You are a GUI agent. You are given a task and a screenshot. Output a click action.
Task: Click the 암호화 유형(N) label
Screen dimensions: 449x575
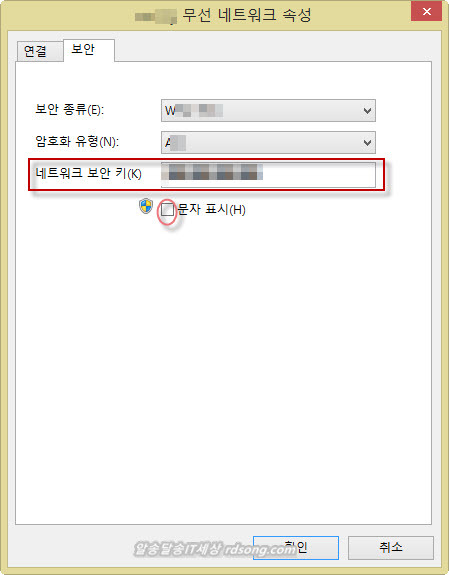click(x=77, y=141)
